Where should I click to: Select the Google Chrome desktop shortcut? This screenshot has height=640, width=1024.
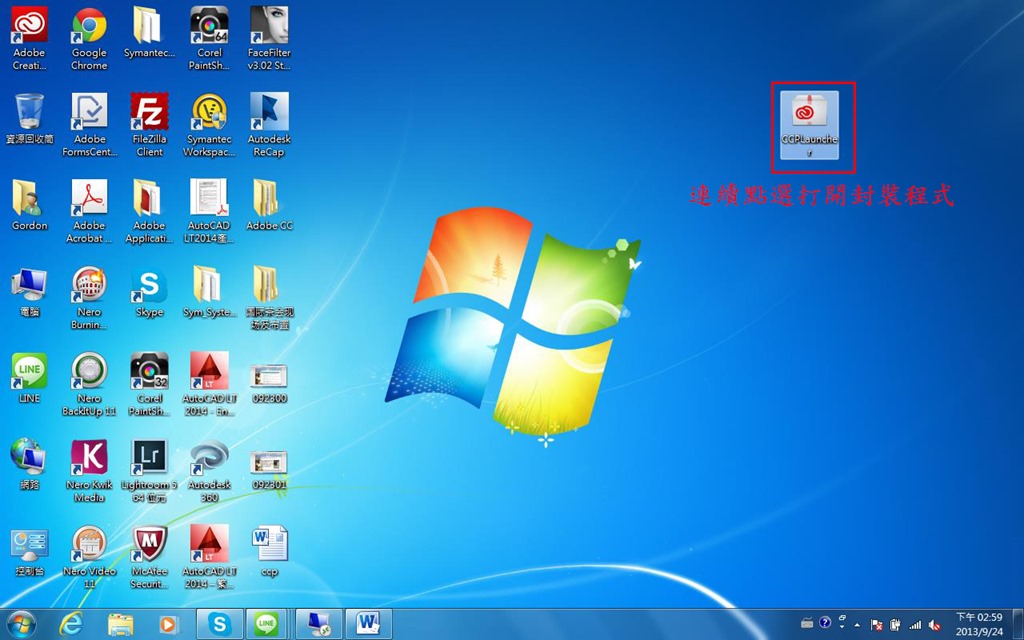[89, 38]
